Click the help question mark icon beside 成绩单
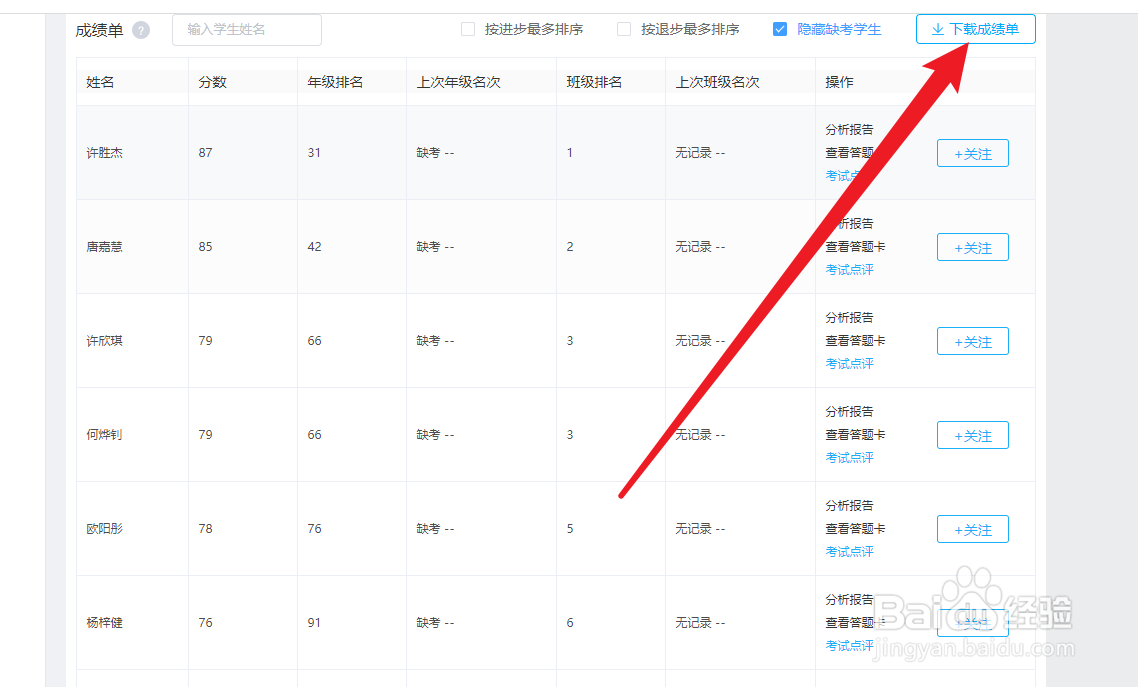Image resolution: width=1138 pixels, height=687 pixels. (142, 30)
